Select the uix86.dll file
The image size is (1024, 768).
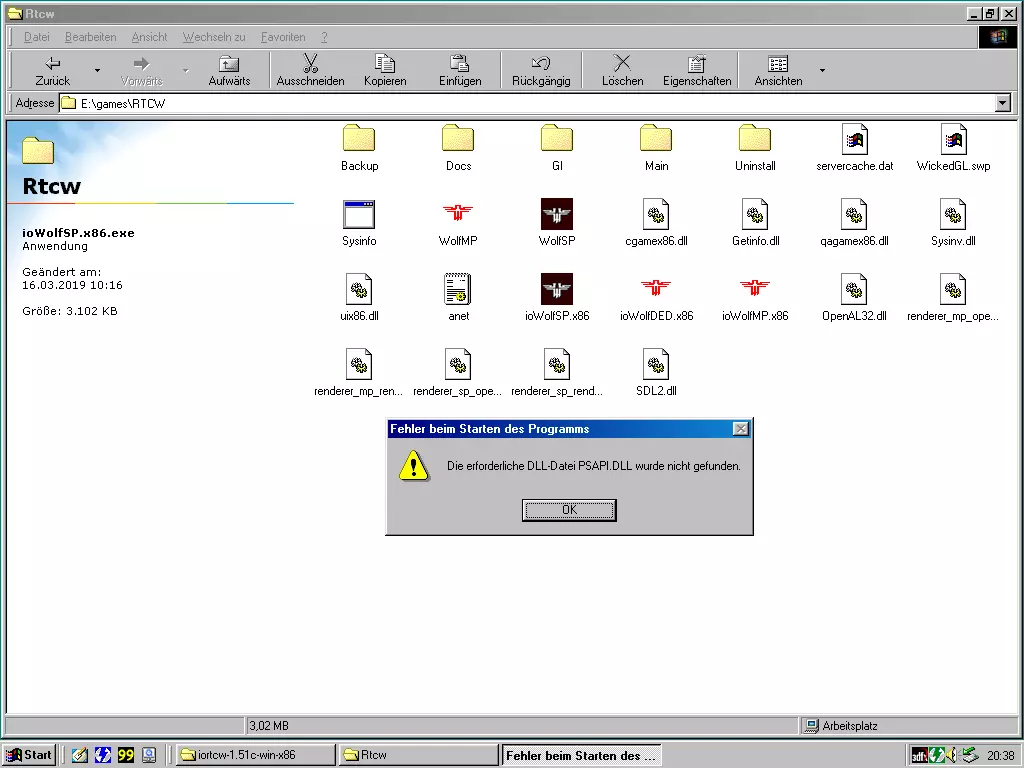(359, 298)
